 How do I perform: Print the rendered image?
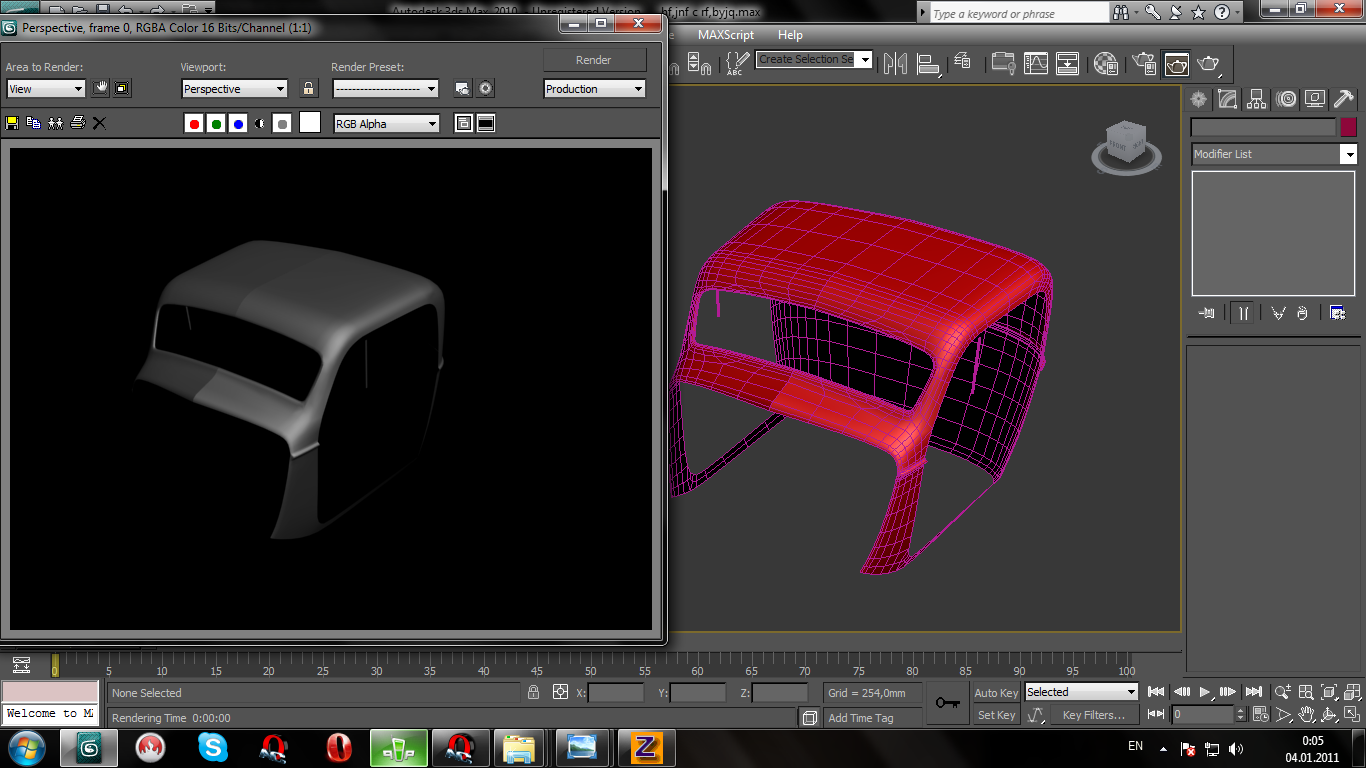click(77, 123)
